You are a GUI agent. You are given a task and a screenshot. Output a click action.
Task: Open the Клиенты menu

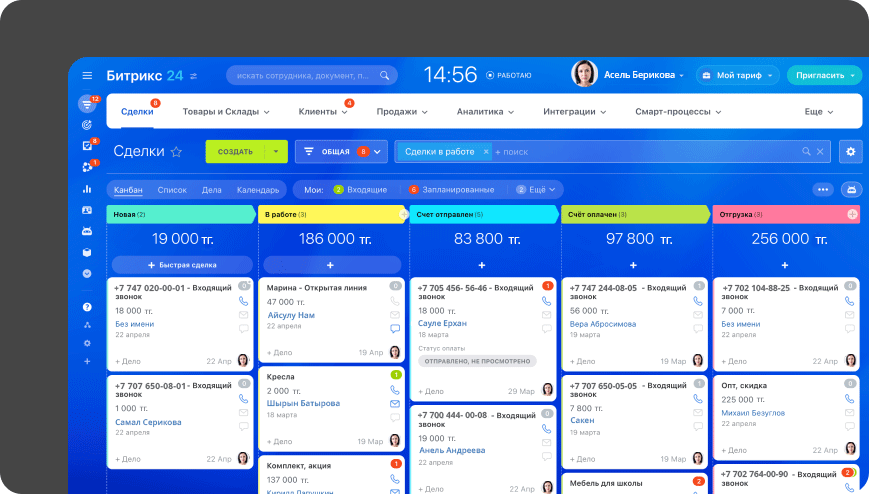[323, 111]
